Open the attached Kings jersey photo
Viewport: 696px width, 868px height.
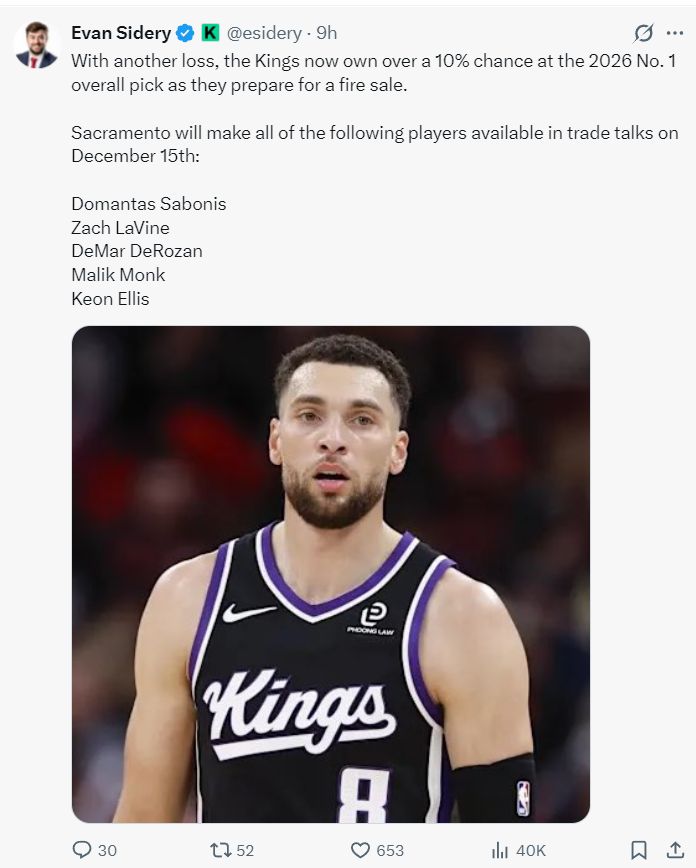330,574
